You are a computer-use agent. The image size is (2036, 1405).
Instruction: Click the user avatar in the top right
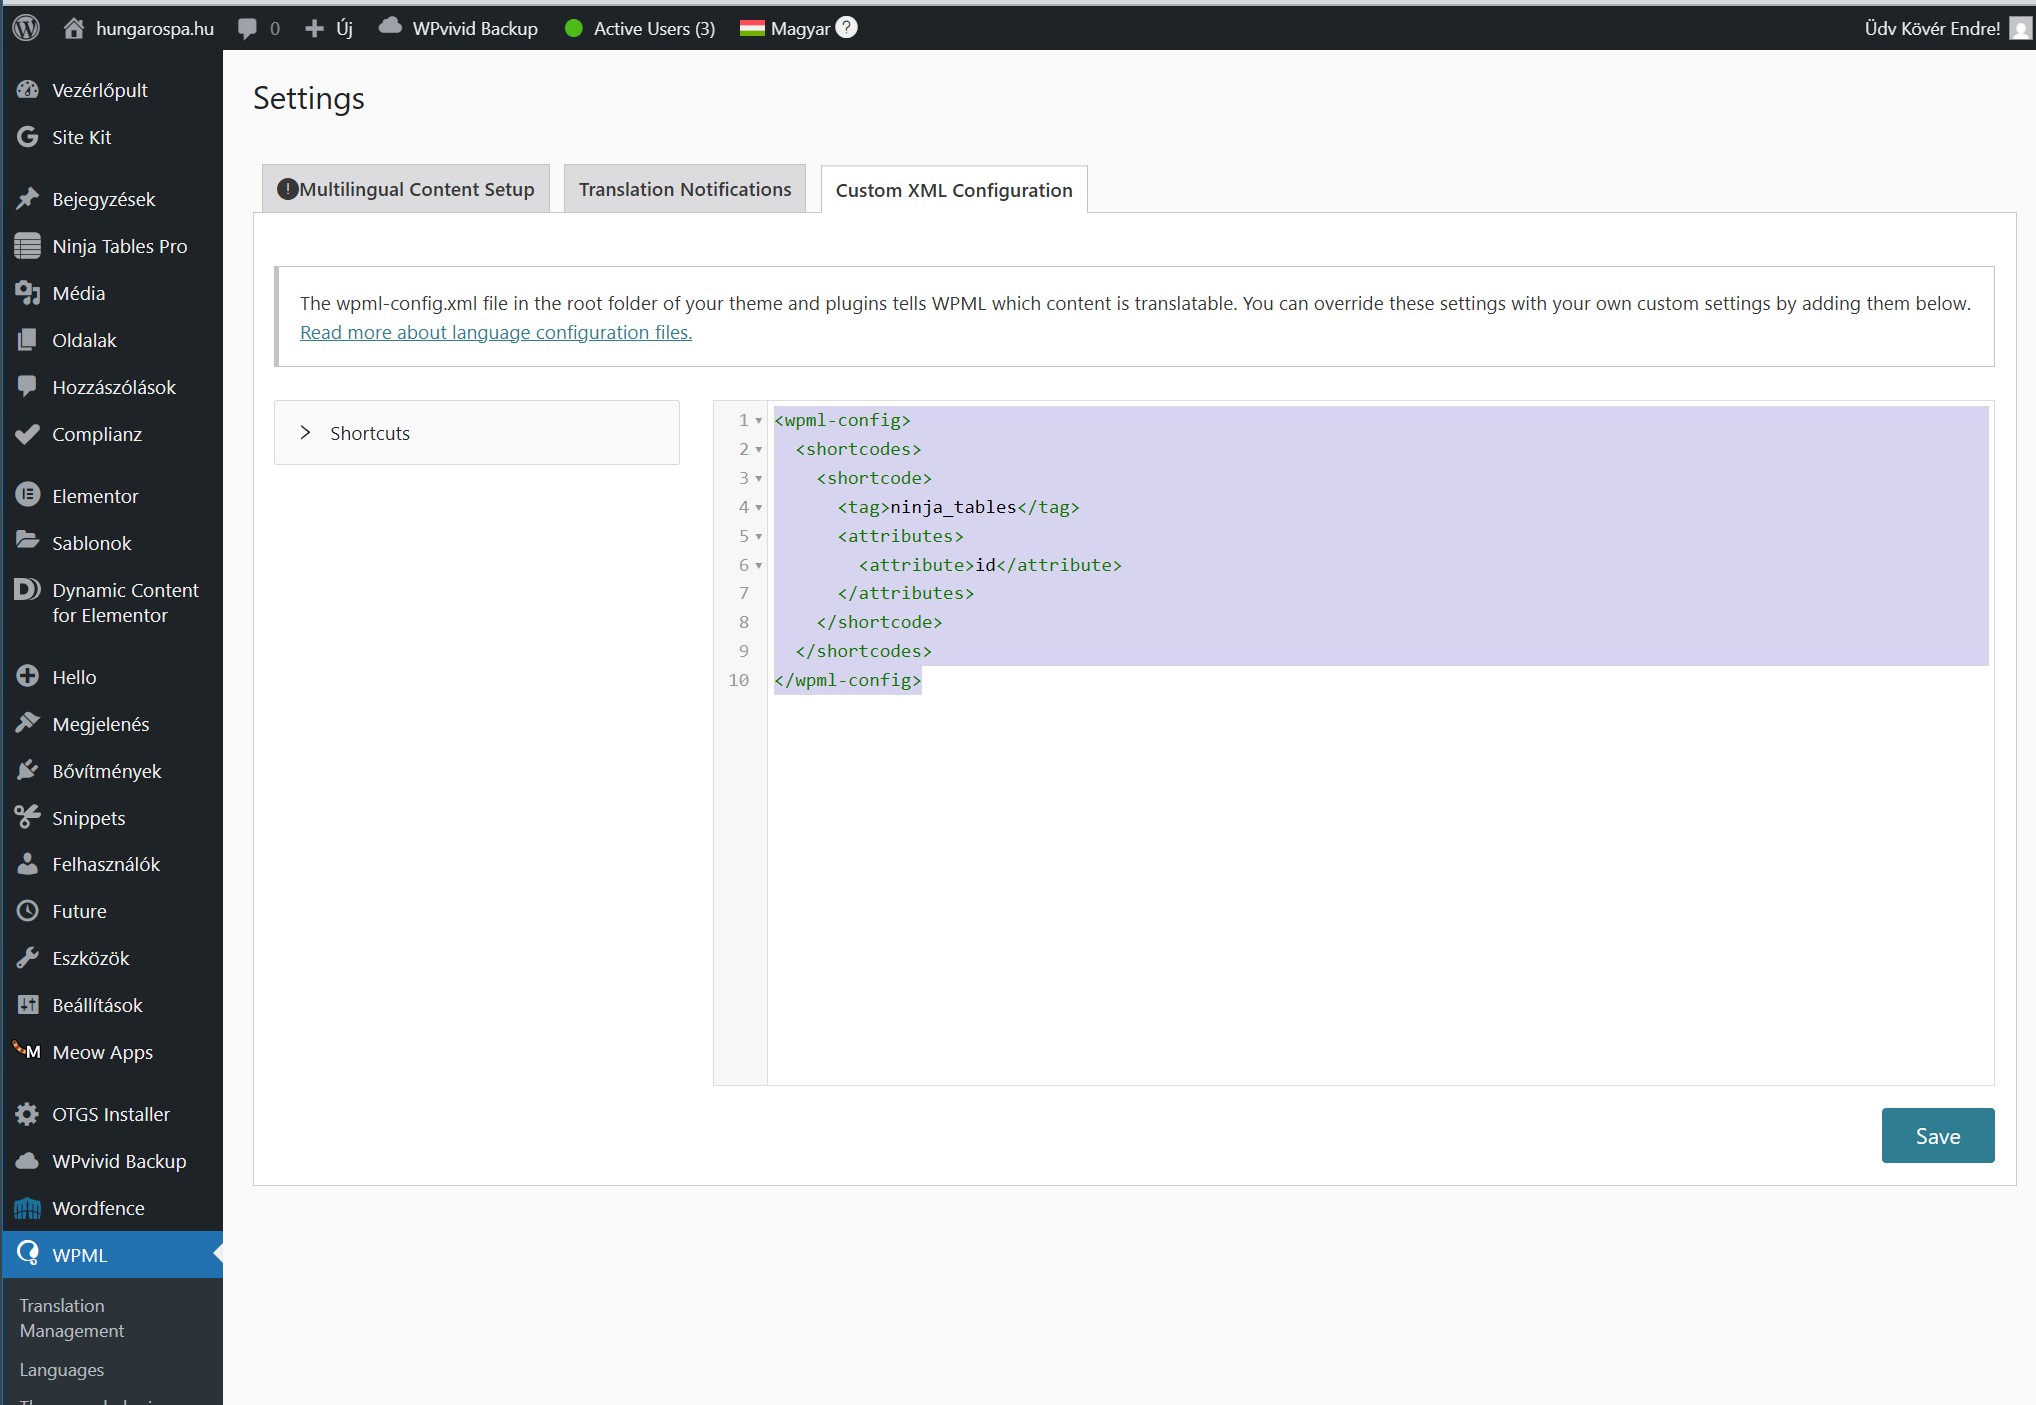[2020, 29]
